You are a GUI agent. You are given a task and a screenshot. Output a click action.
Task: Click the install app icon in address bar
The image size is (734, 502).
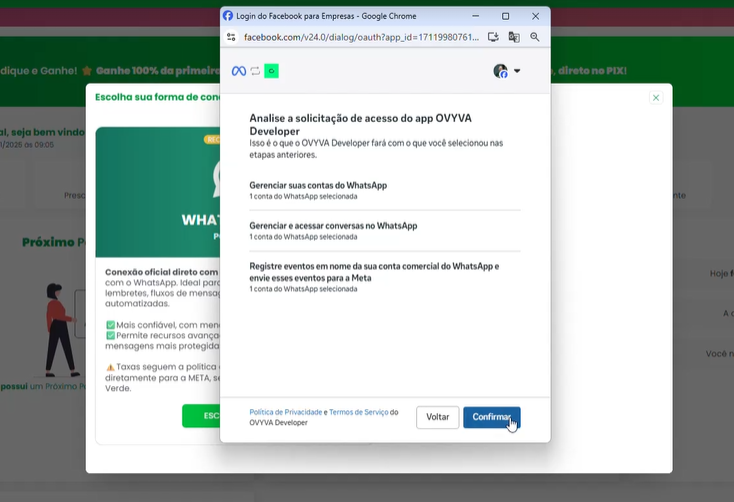[x=491, y=37]
